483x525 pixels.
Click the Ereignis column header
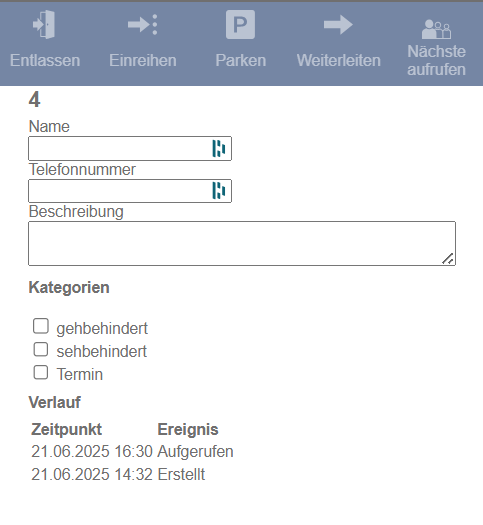pos(188,429)
